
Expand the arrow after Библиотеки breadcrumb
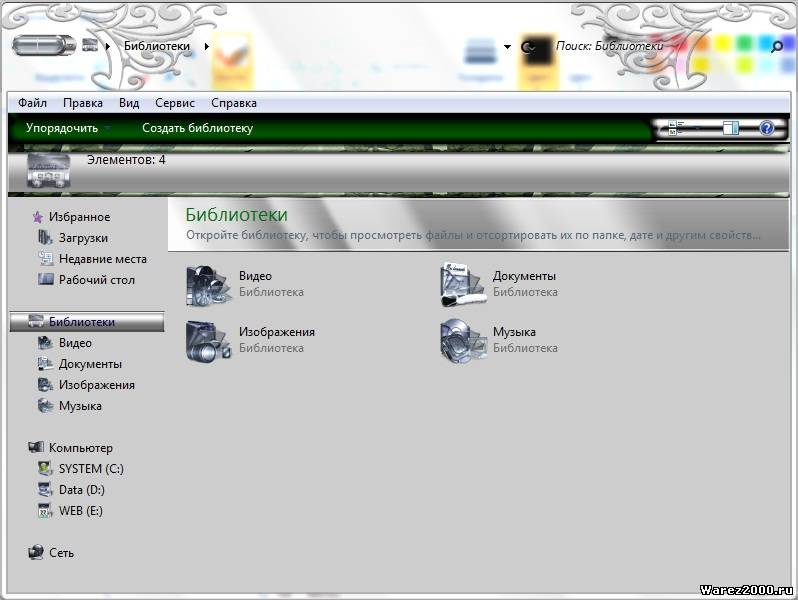206,46
